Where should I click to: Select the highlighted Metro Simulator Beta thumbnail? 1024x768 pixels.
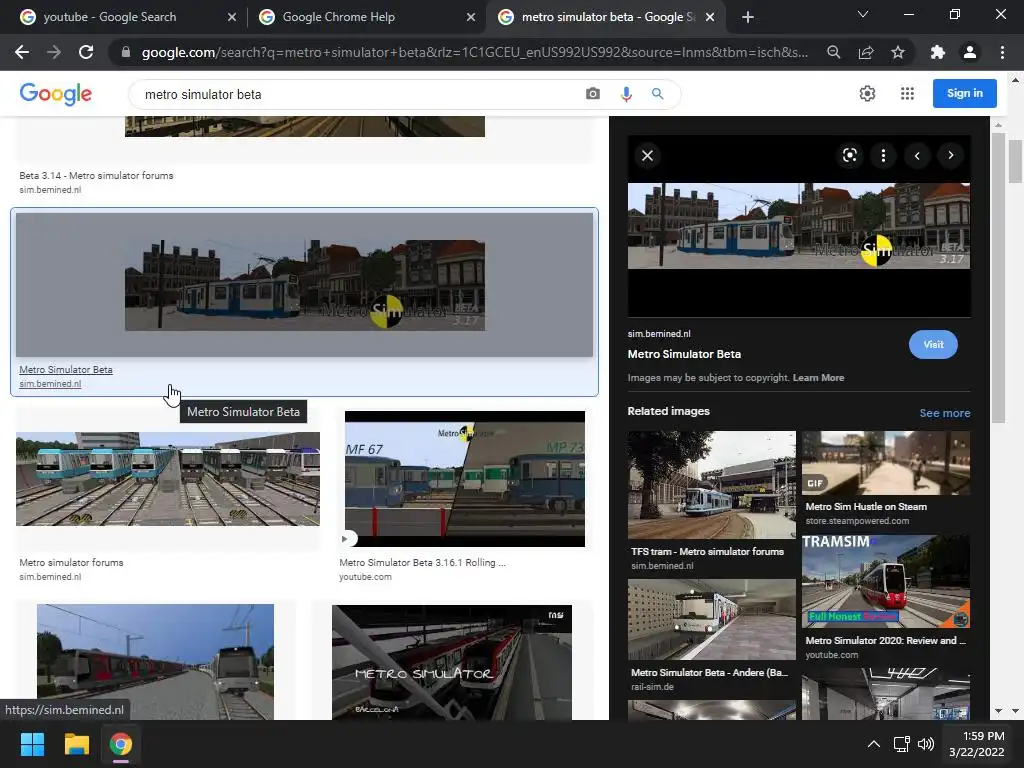pyautogui.click(x=305, y=285)
